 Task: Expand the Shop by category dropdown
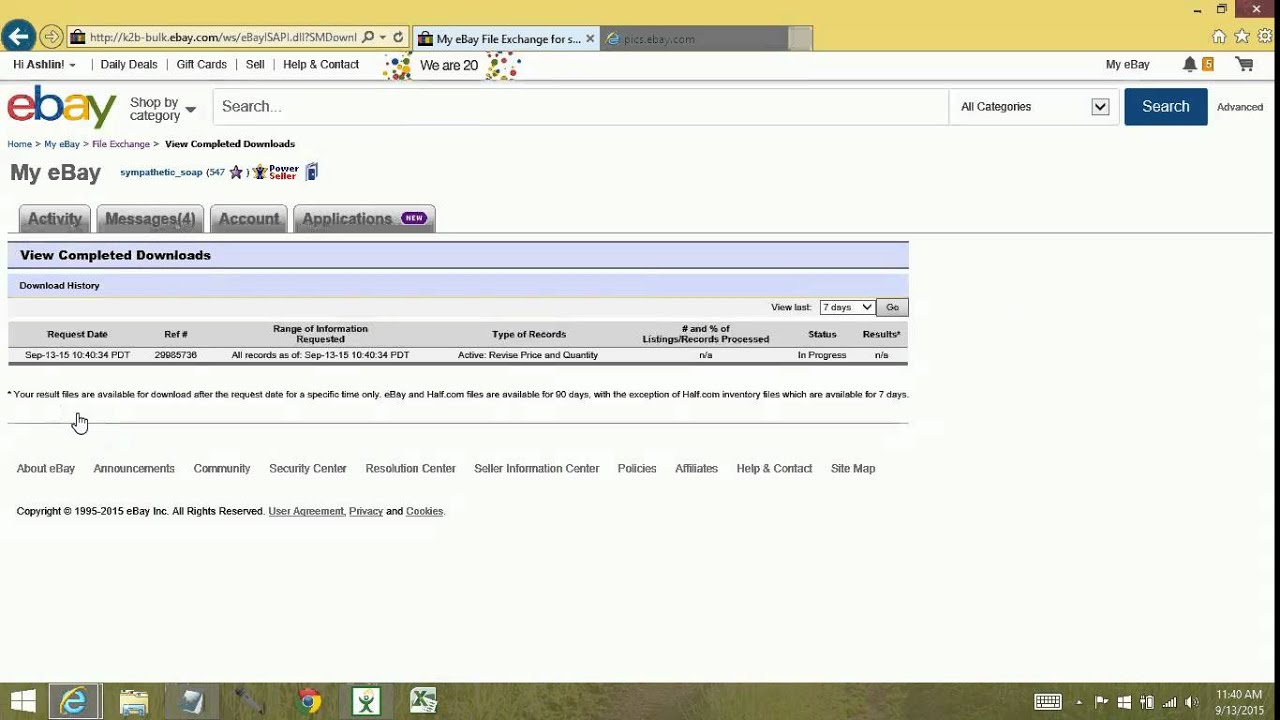[163, 109]
